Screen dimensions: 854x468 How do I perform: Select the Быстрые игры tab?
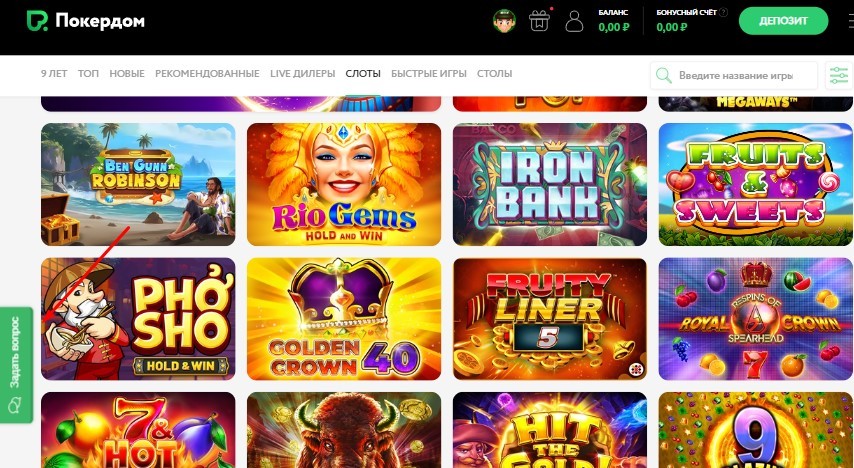(429, 74)
